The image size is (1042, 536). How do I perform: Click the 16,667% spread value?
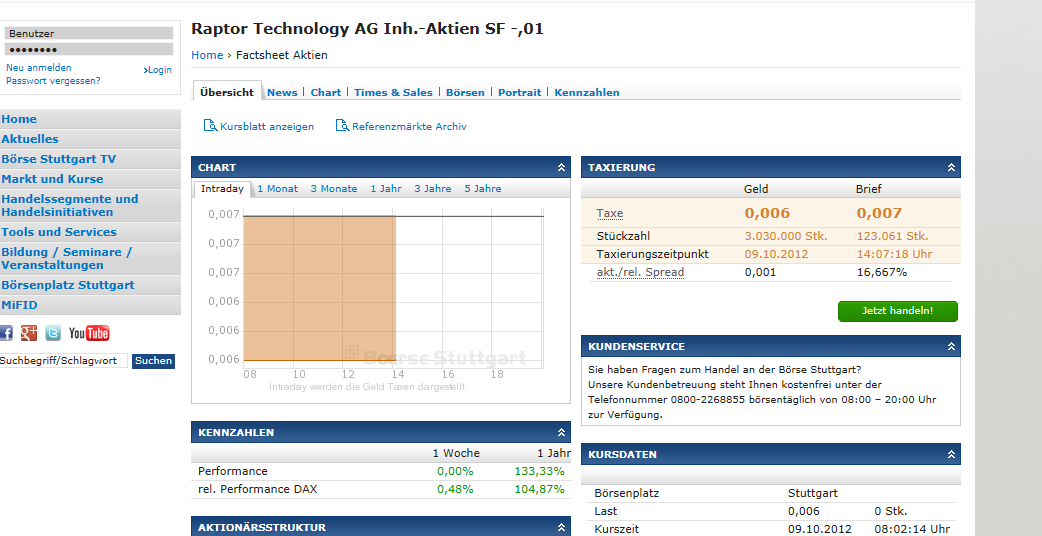click(881, 272)
